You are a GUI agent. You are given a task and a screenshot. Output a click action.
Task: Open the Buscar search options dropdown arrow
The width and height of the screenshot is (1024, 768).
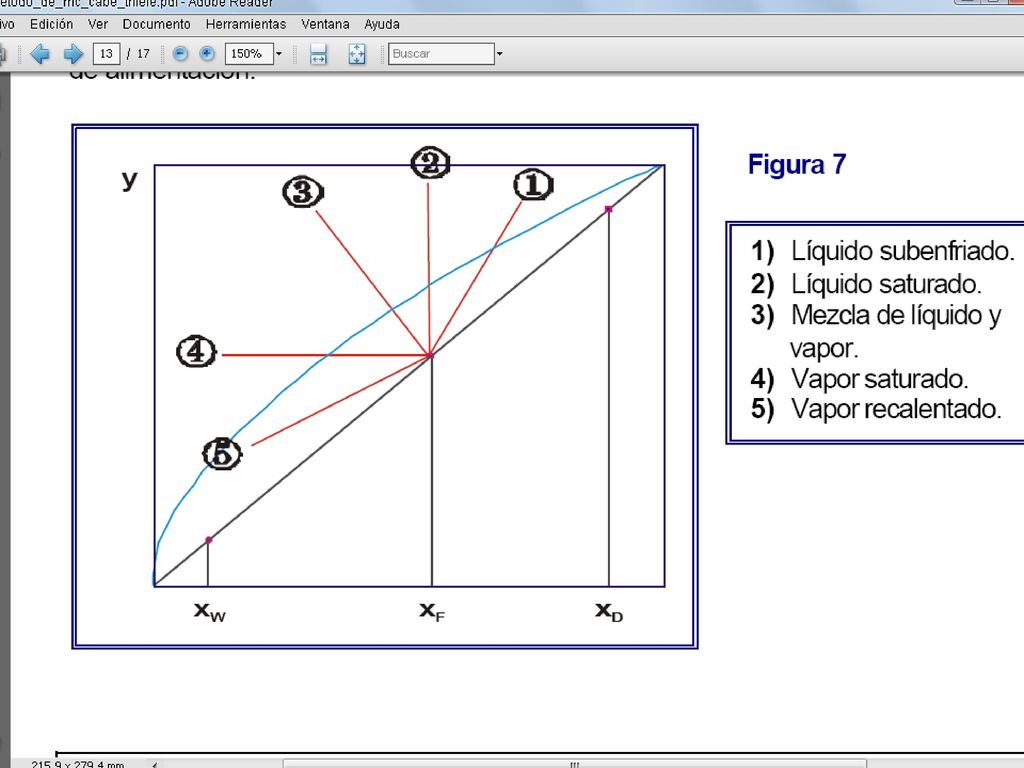pyautogui.click(x=500, y=54)
